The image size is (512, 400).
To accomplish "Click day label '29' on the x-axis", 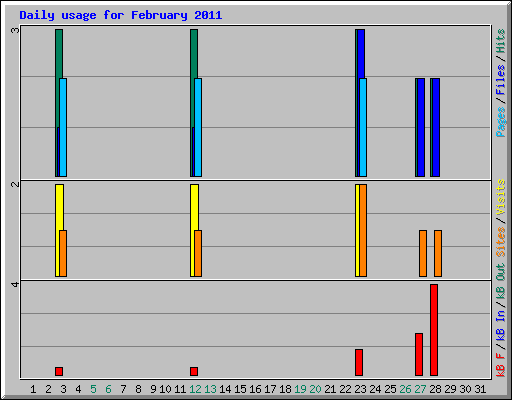I will (450, 389).
